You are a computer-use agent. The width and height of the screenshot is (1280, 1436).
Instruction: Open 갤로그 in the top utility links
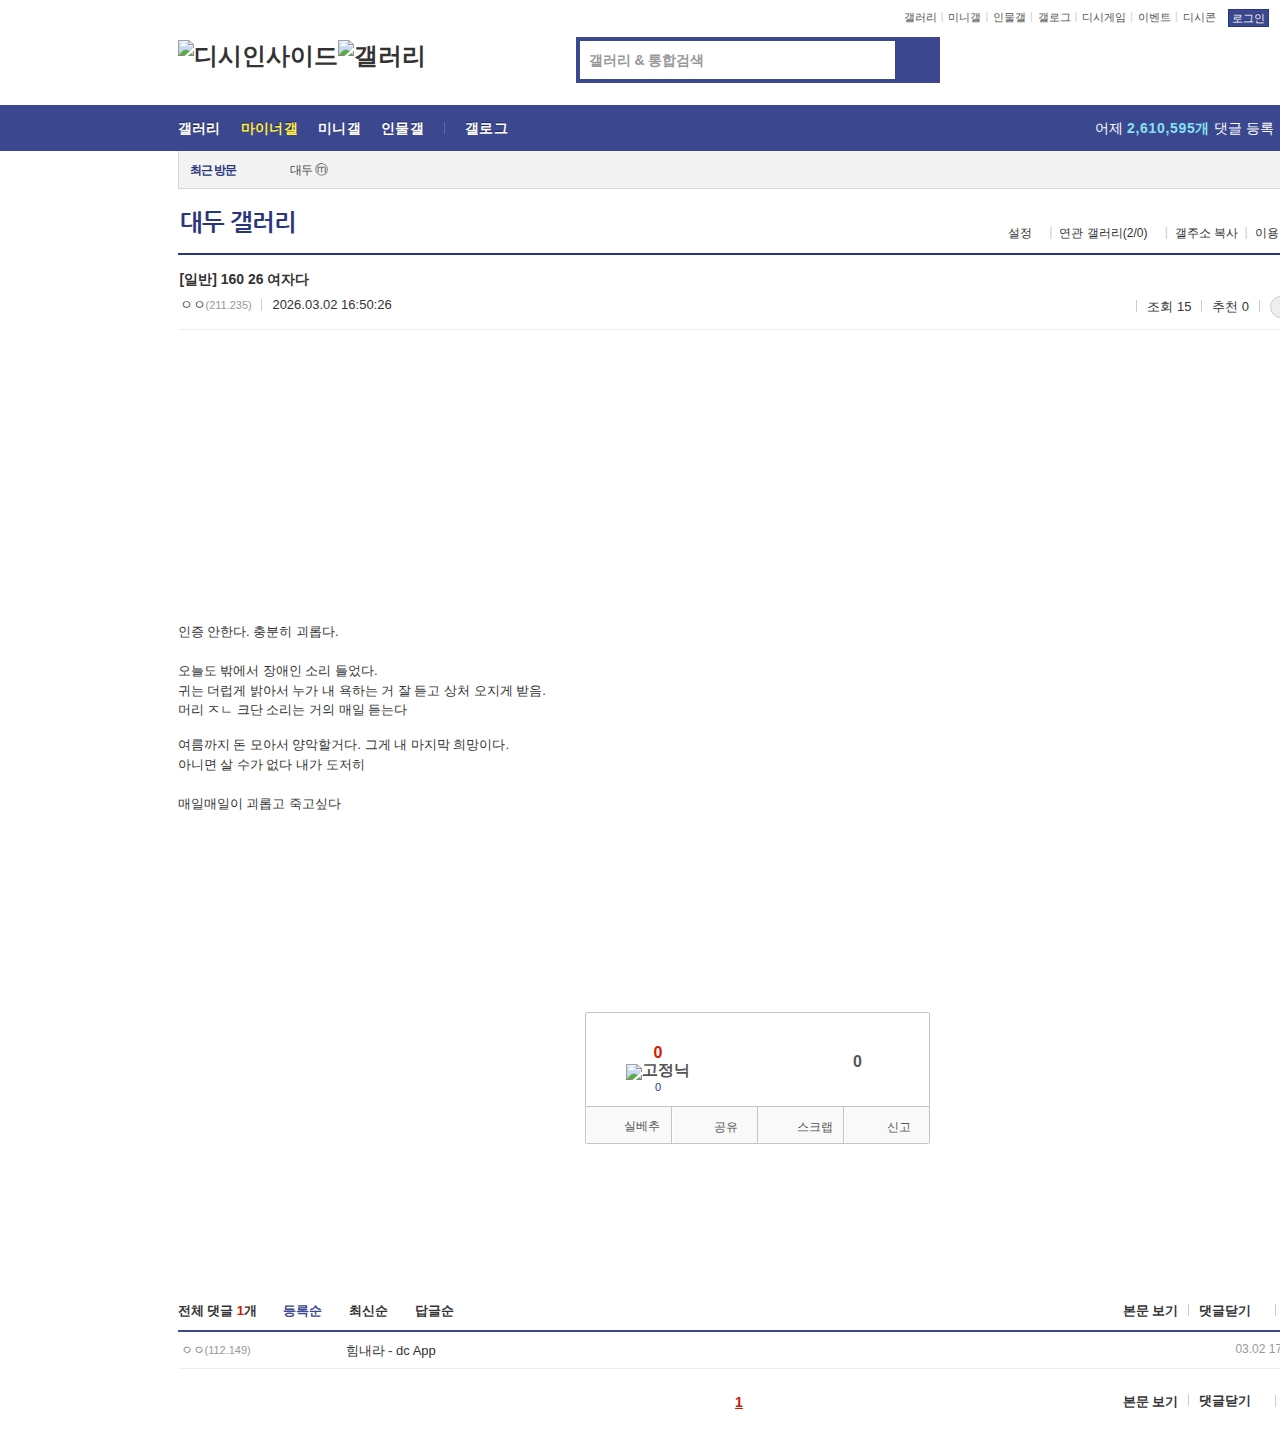[x=1054, y=18]
